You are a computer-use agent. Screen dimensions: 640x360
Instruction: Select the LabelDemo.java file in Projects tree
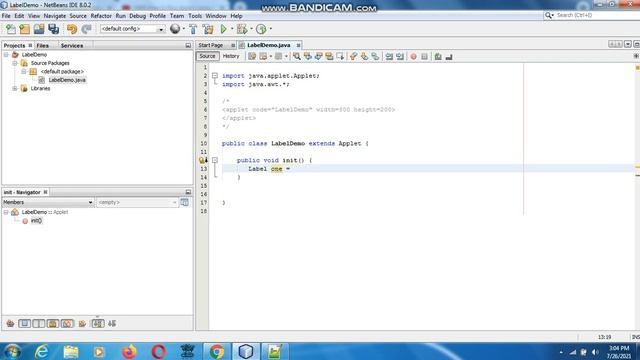tap(67, 80)
